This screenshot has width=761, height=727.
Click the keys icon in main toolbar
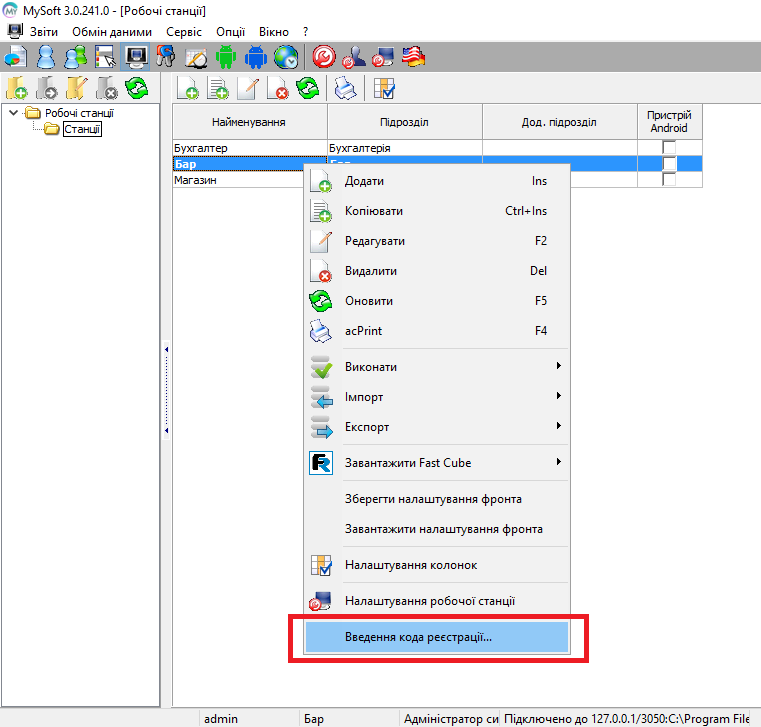(x=165, y=57)
